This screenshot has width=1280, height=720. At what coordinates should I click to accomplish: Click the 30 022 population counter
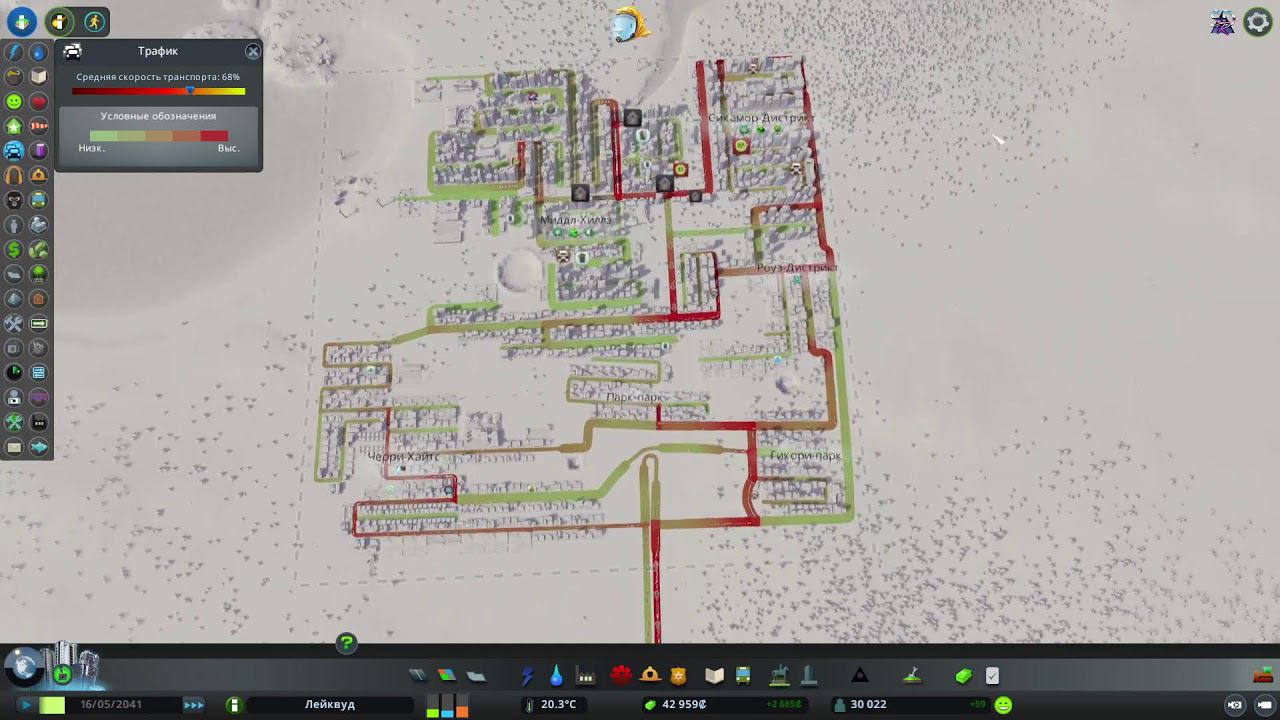[868, 705]
